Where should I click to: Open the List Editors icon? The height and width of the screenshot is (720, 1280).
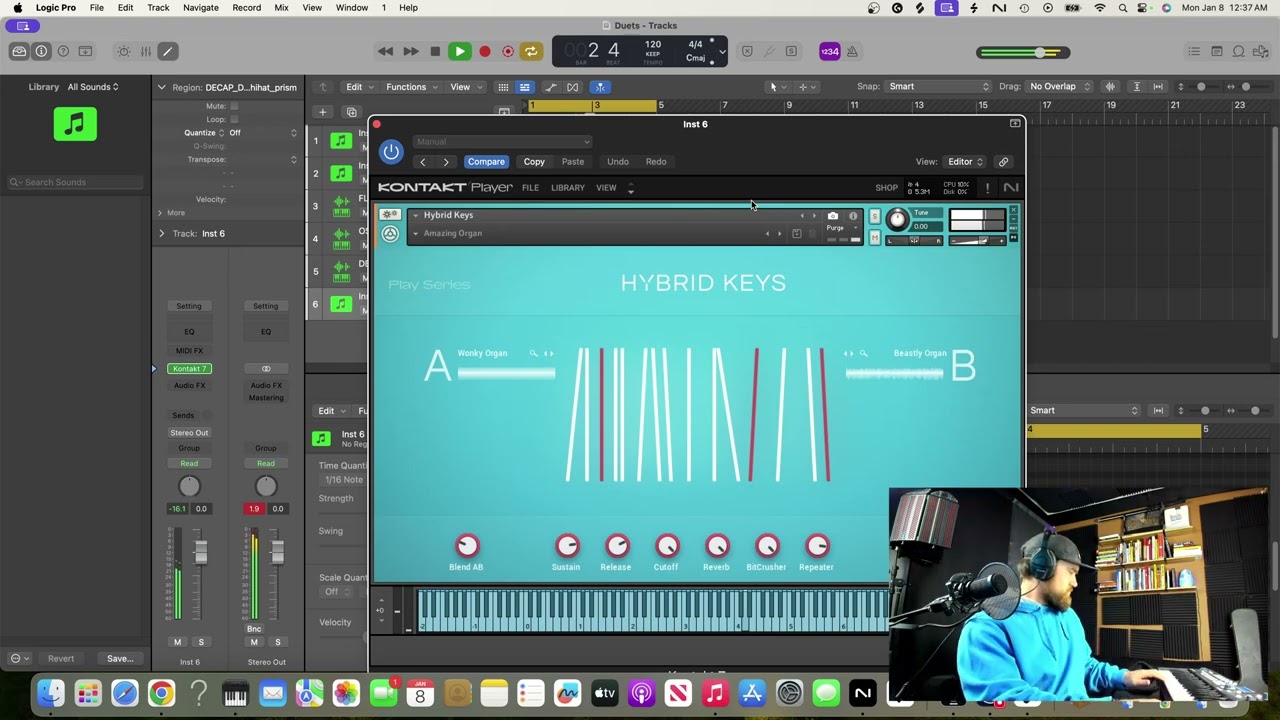[1194, 51]
